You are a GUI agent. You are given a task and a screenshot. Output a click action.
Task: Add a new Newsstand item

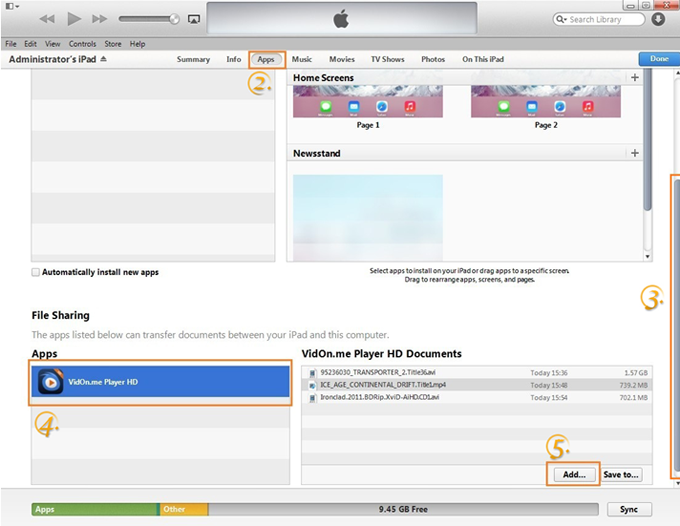pyautogui.click(x=634, y=153)
